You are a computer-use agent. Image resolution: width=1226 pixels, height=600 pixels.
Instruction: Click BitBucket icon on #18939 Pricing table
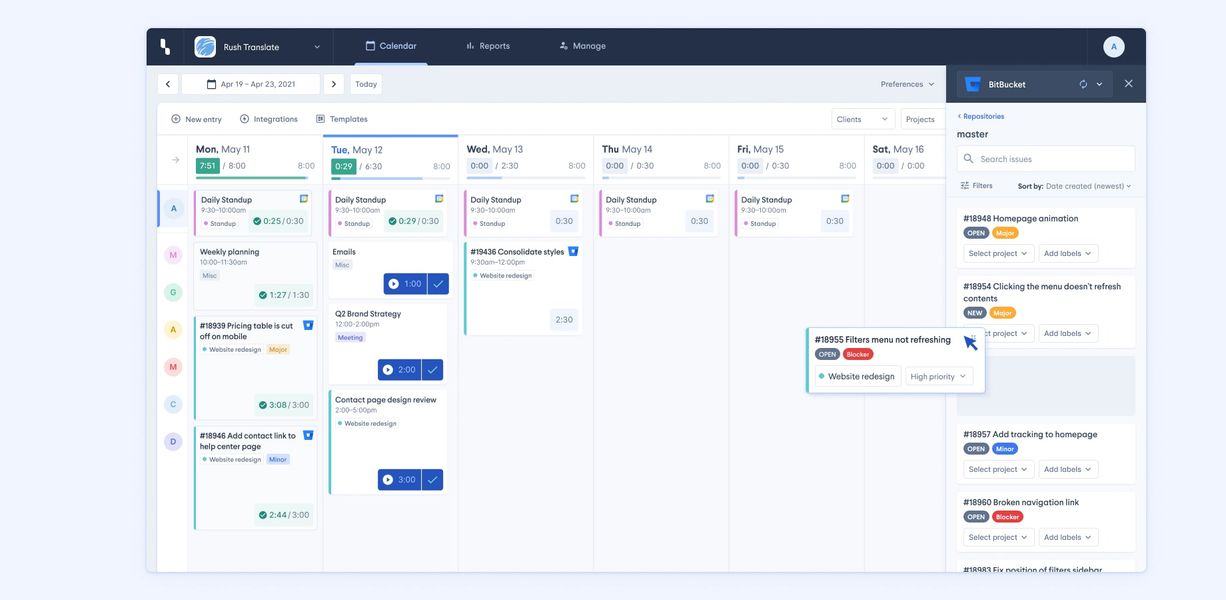[308, 325]
